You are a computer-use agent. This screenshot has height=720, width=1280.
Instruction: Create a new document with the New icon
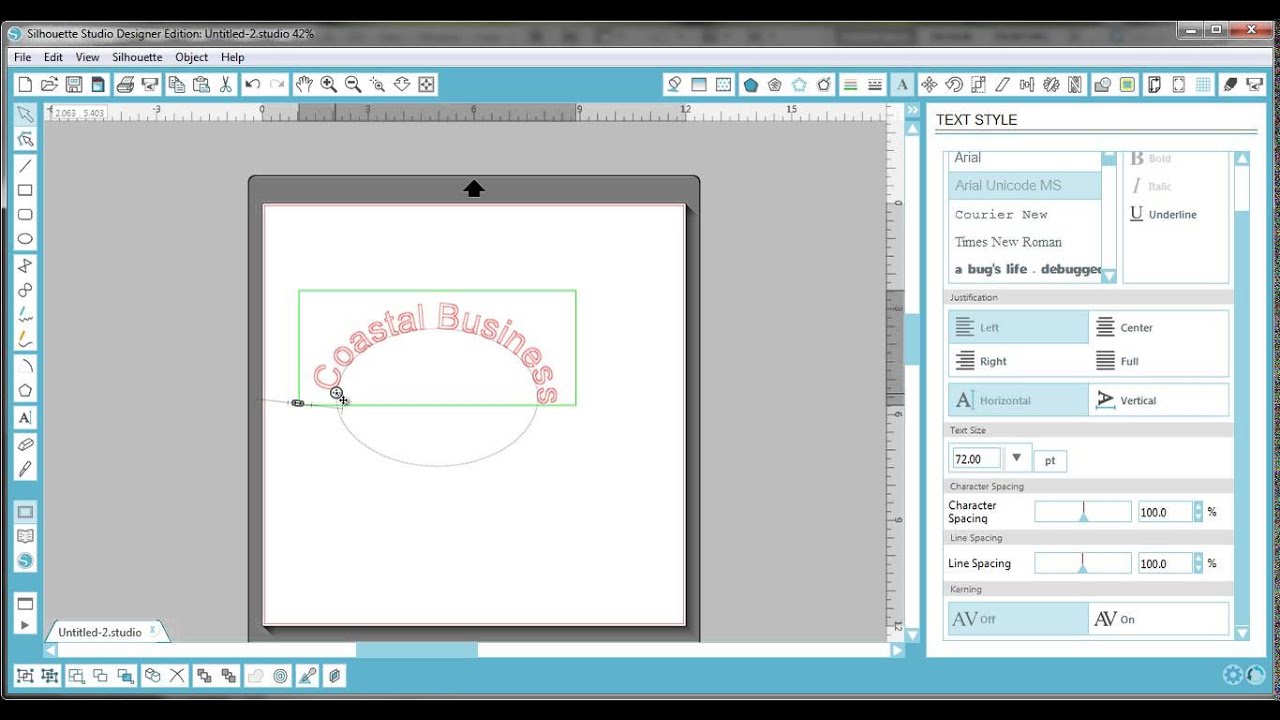pos(25,85)
